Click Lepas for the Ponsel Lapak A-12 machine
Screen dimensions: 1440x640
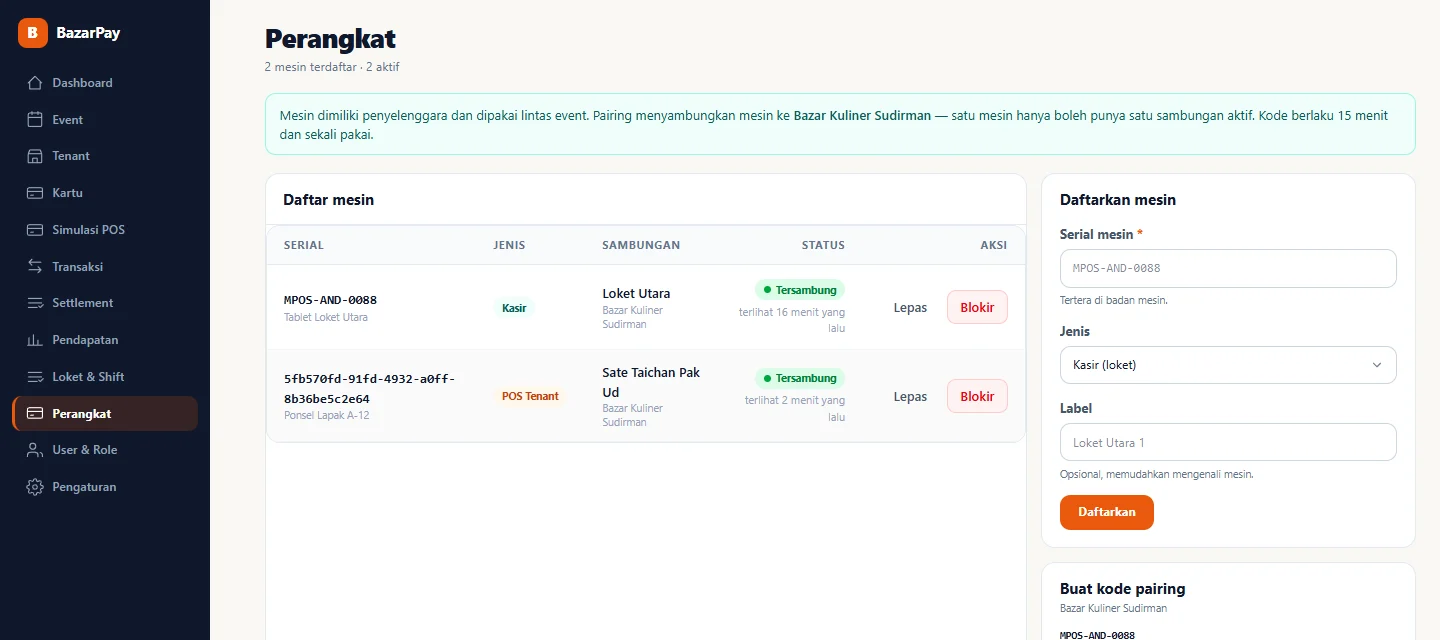click(x=910, y=397)
